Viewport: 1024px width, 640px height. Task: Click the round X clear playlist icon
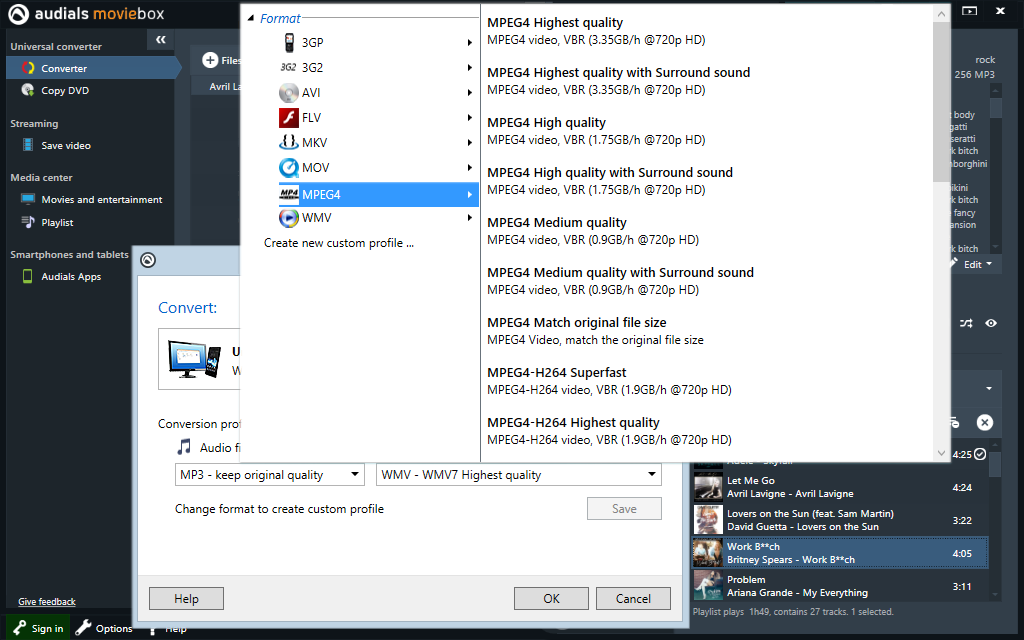(x=985, y=423)
